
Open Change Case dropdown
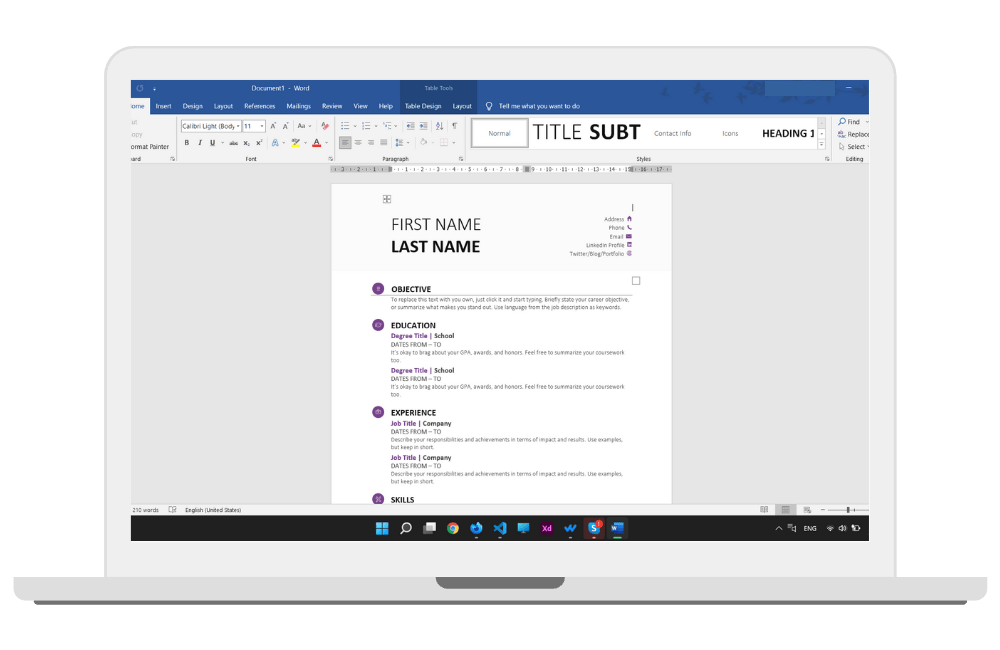point(304,126)
